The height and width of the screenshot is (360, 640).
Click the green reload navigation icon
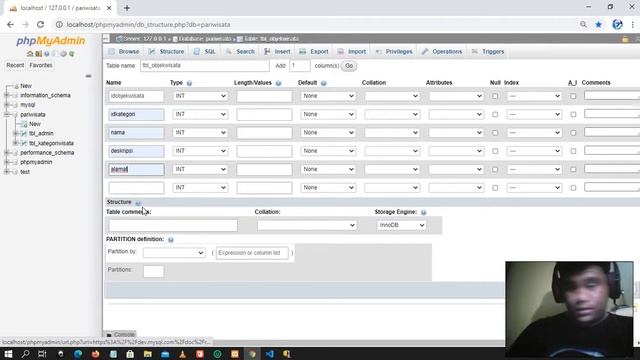[71, 54]
